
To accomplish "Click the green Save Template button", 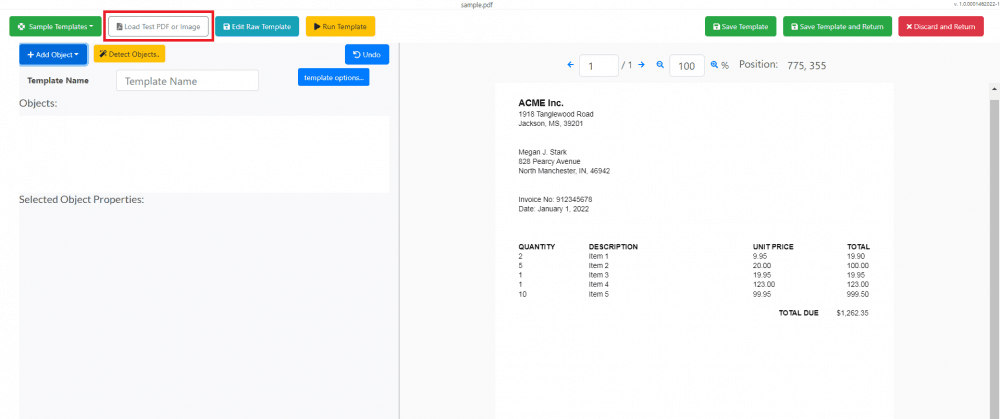I will pyautogui.click(x=740, y=26).
